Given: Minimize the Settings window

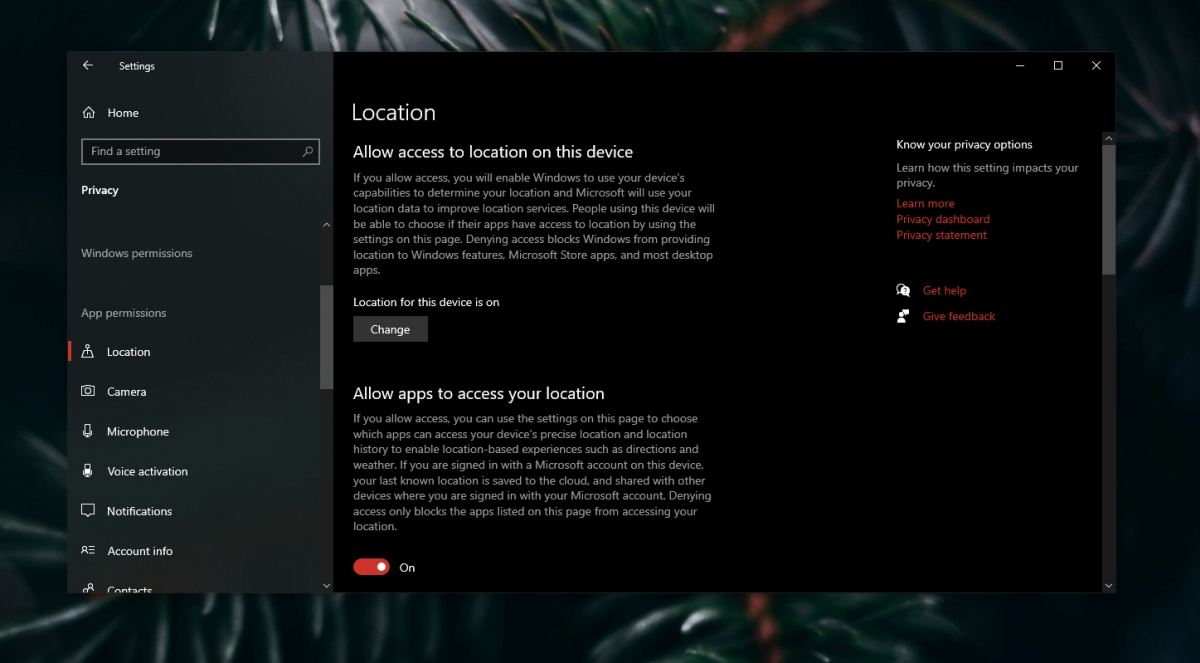Looking at the screenshot, I should 1019,66.
